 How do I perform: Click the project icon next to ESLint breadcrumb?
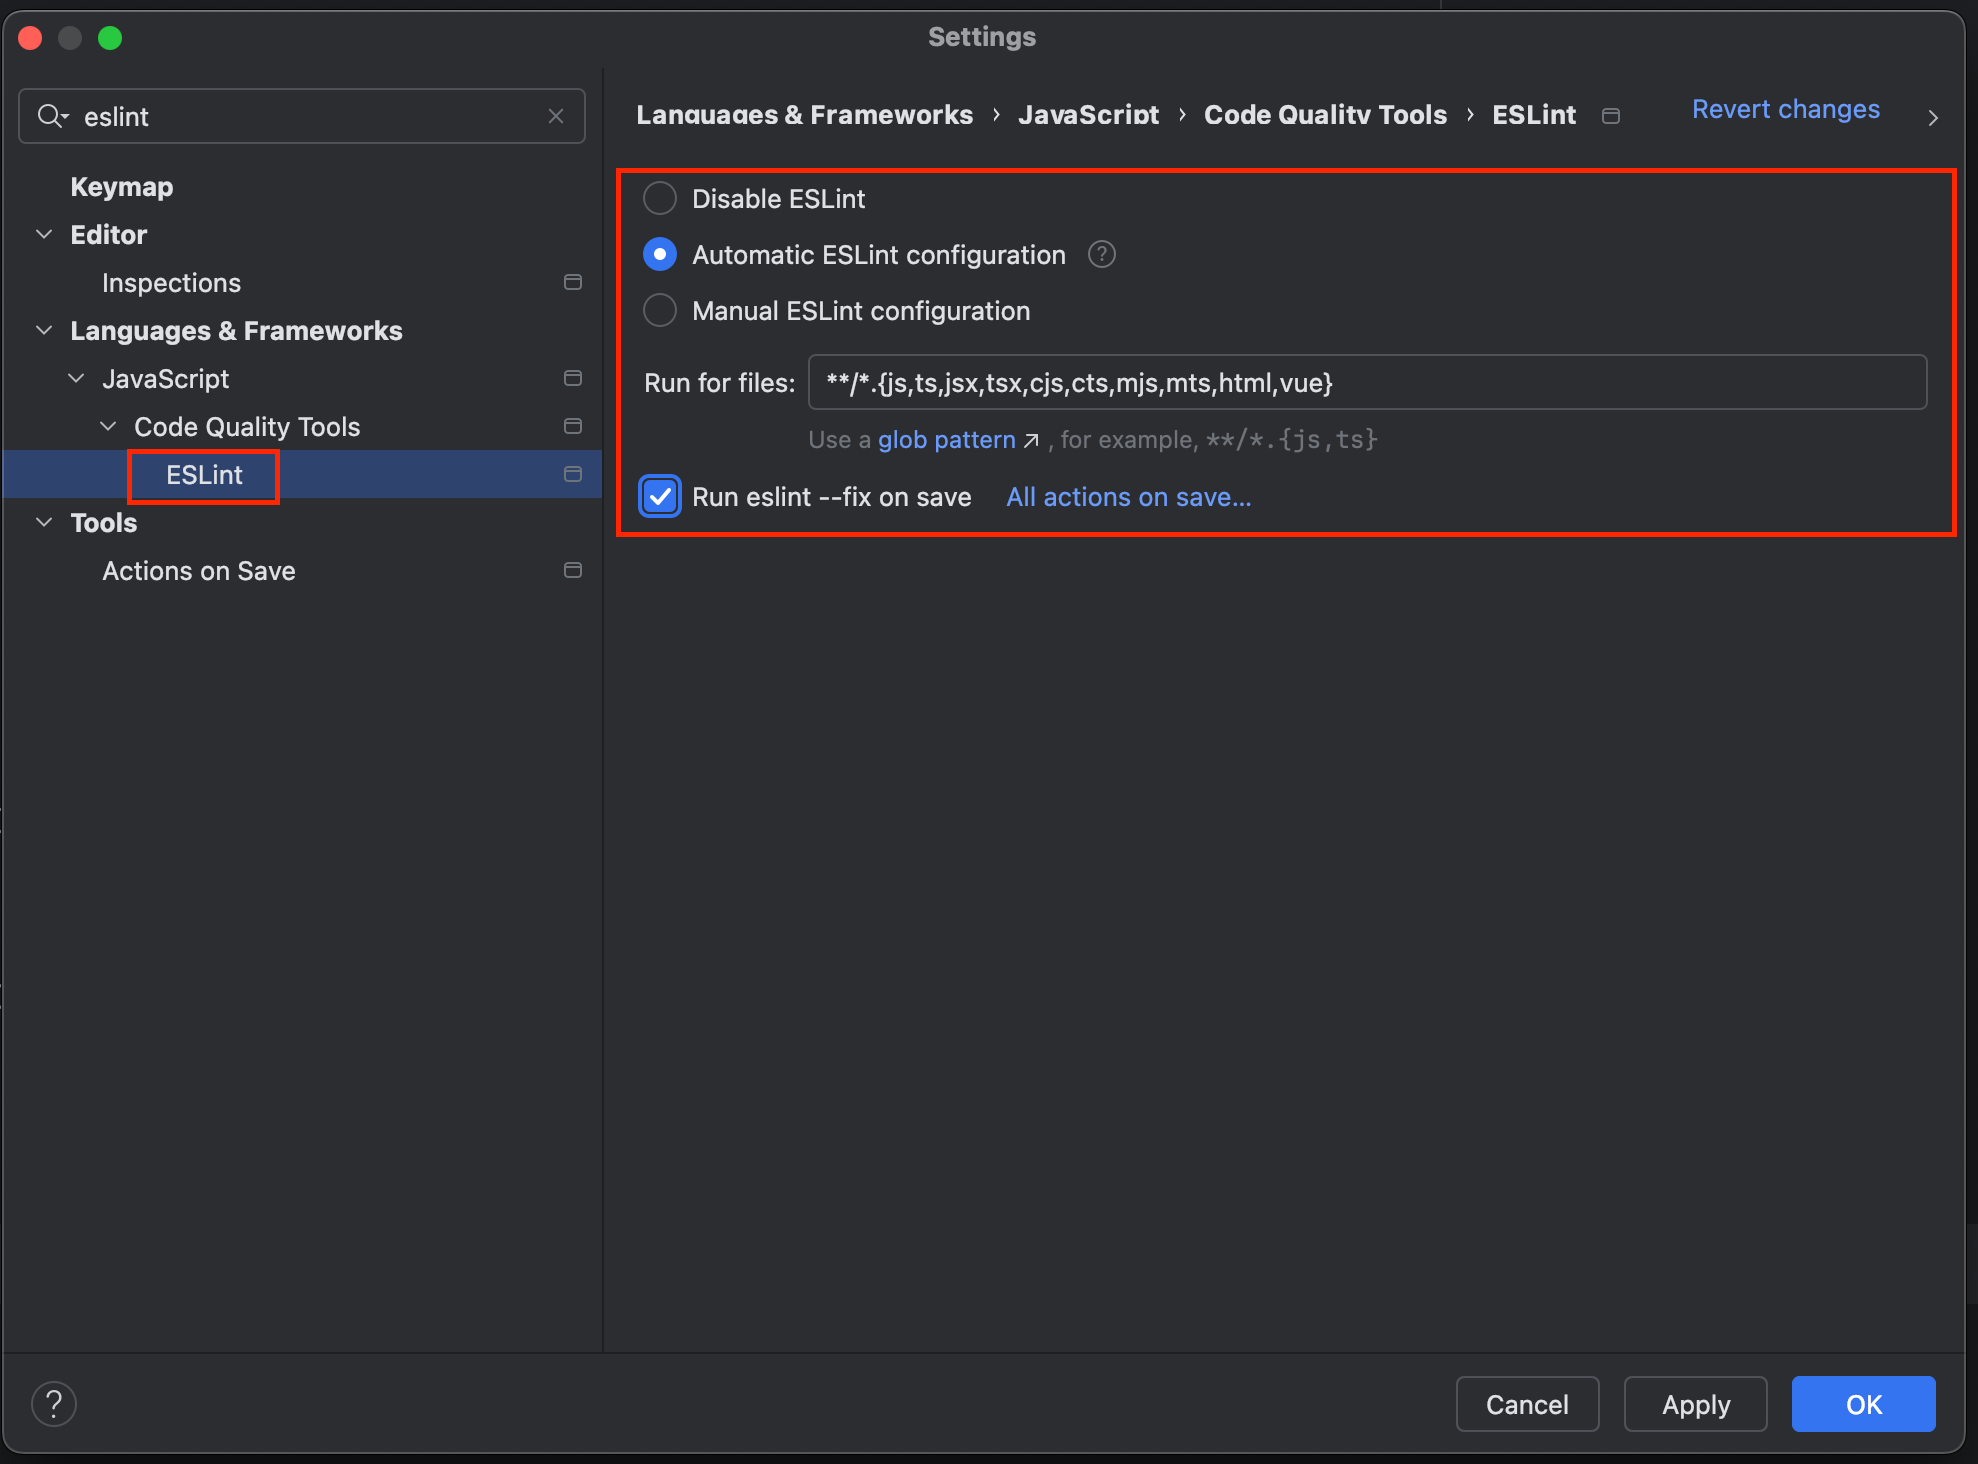(x=1610, y=116)
